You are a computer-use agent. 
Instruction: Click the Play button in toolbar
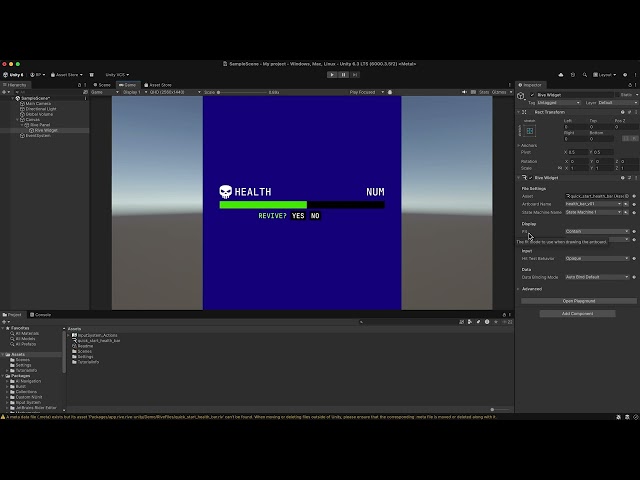[332, 75]
